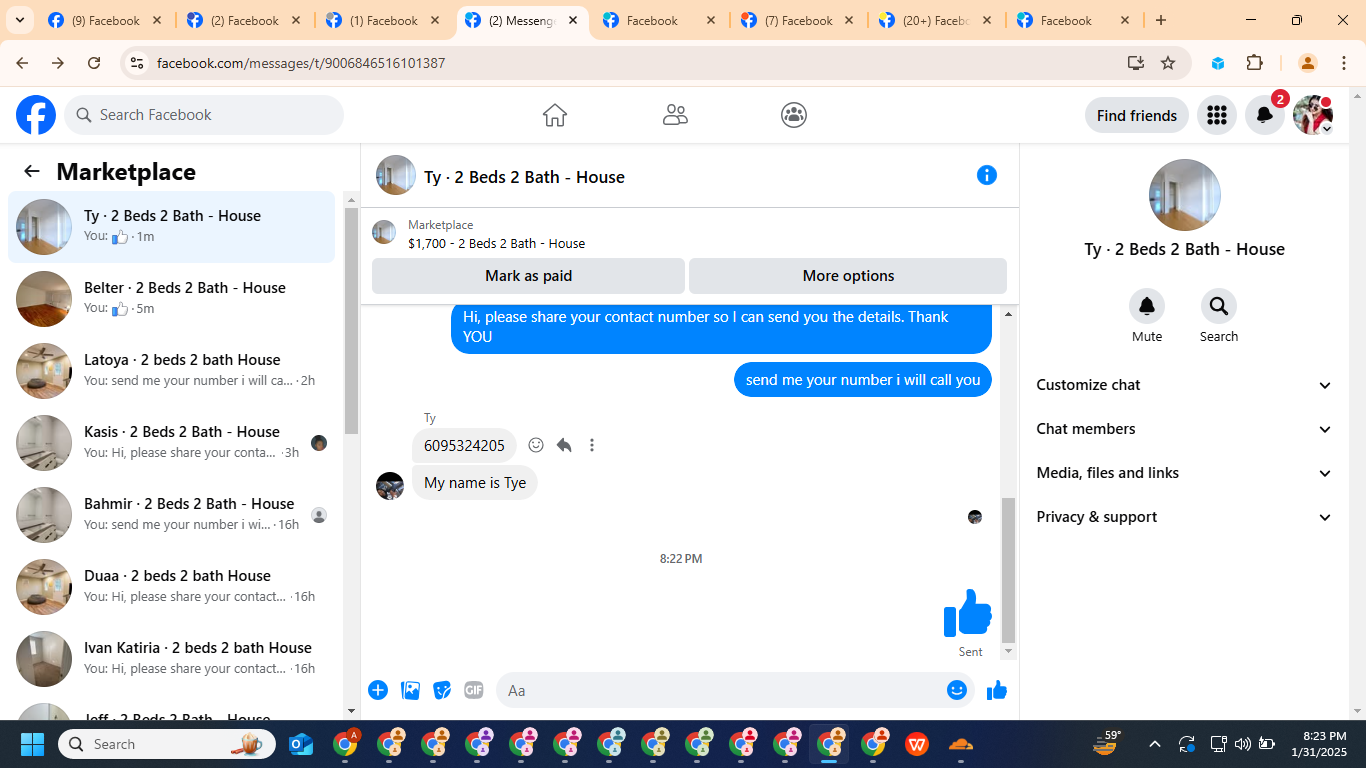Screen dimensions: 1366x768
Task: Bookmark this page with the star icon
Action: [1168, 63]
